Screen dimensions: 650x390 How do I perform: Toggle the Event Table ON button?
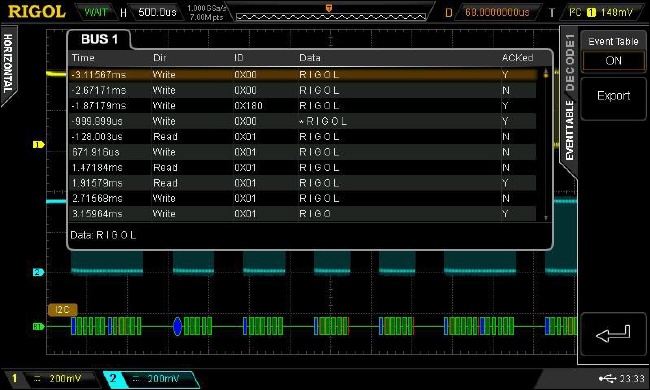click(613, 61)
